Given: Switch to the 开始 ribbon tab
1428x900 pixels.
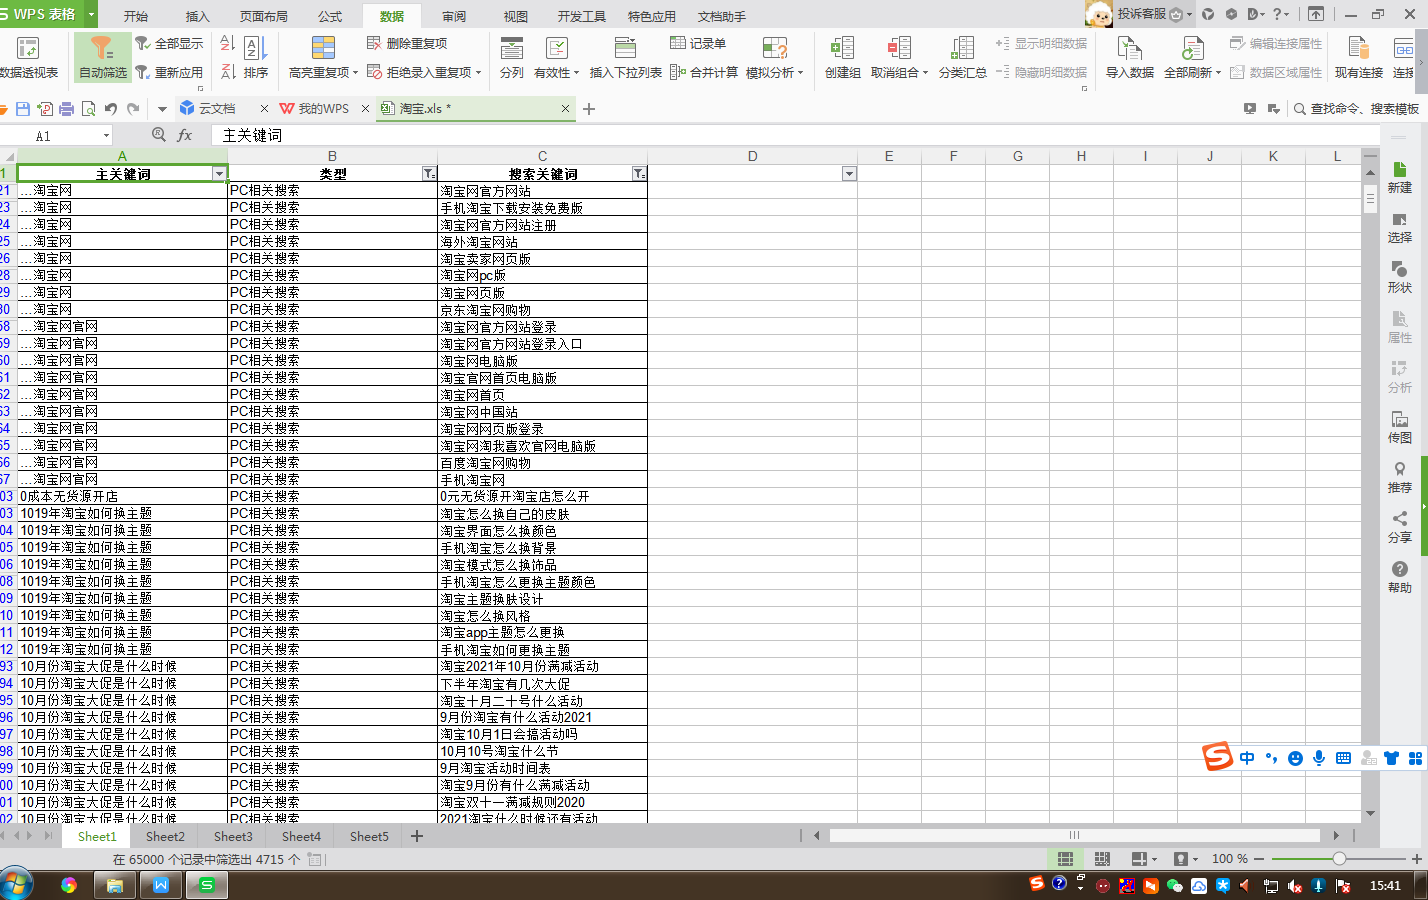Looking at the screenshot, I should [136, 16].
